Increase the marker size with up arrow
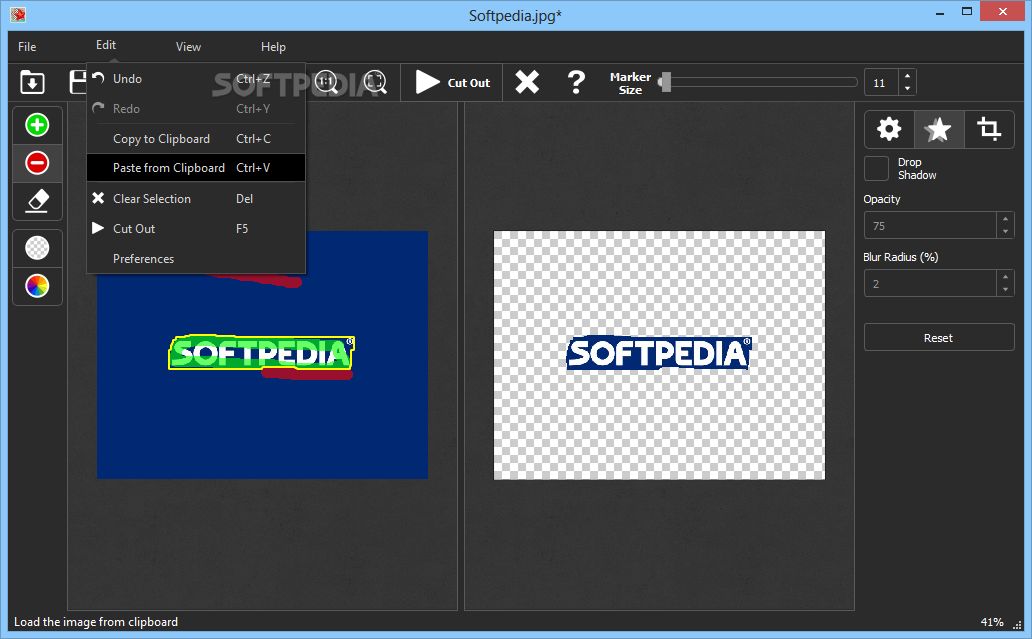Screen dimensions: 1032x639 908,76
